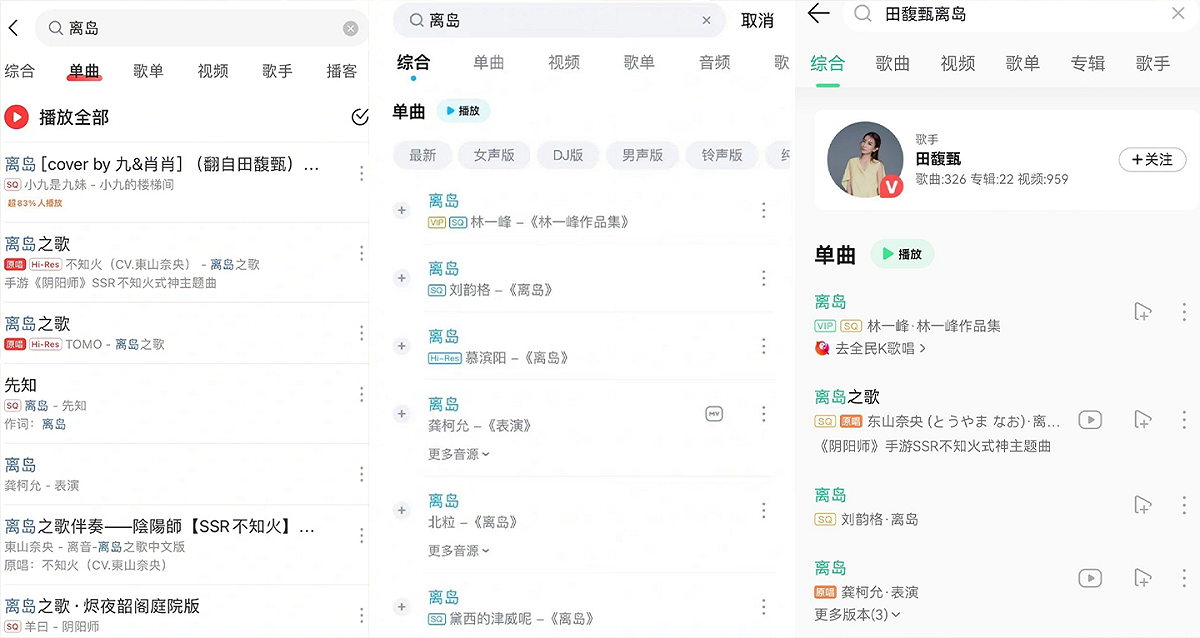Image resolution: width=1200 pixels, height=638 pixels.
Task: Add 刘韵格 离岛 with plus icon
Action: pyautogui.click(x=402, y=278)
